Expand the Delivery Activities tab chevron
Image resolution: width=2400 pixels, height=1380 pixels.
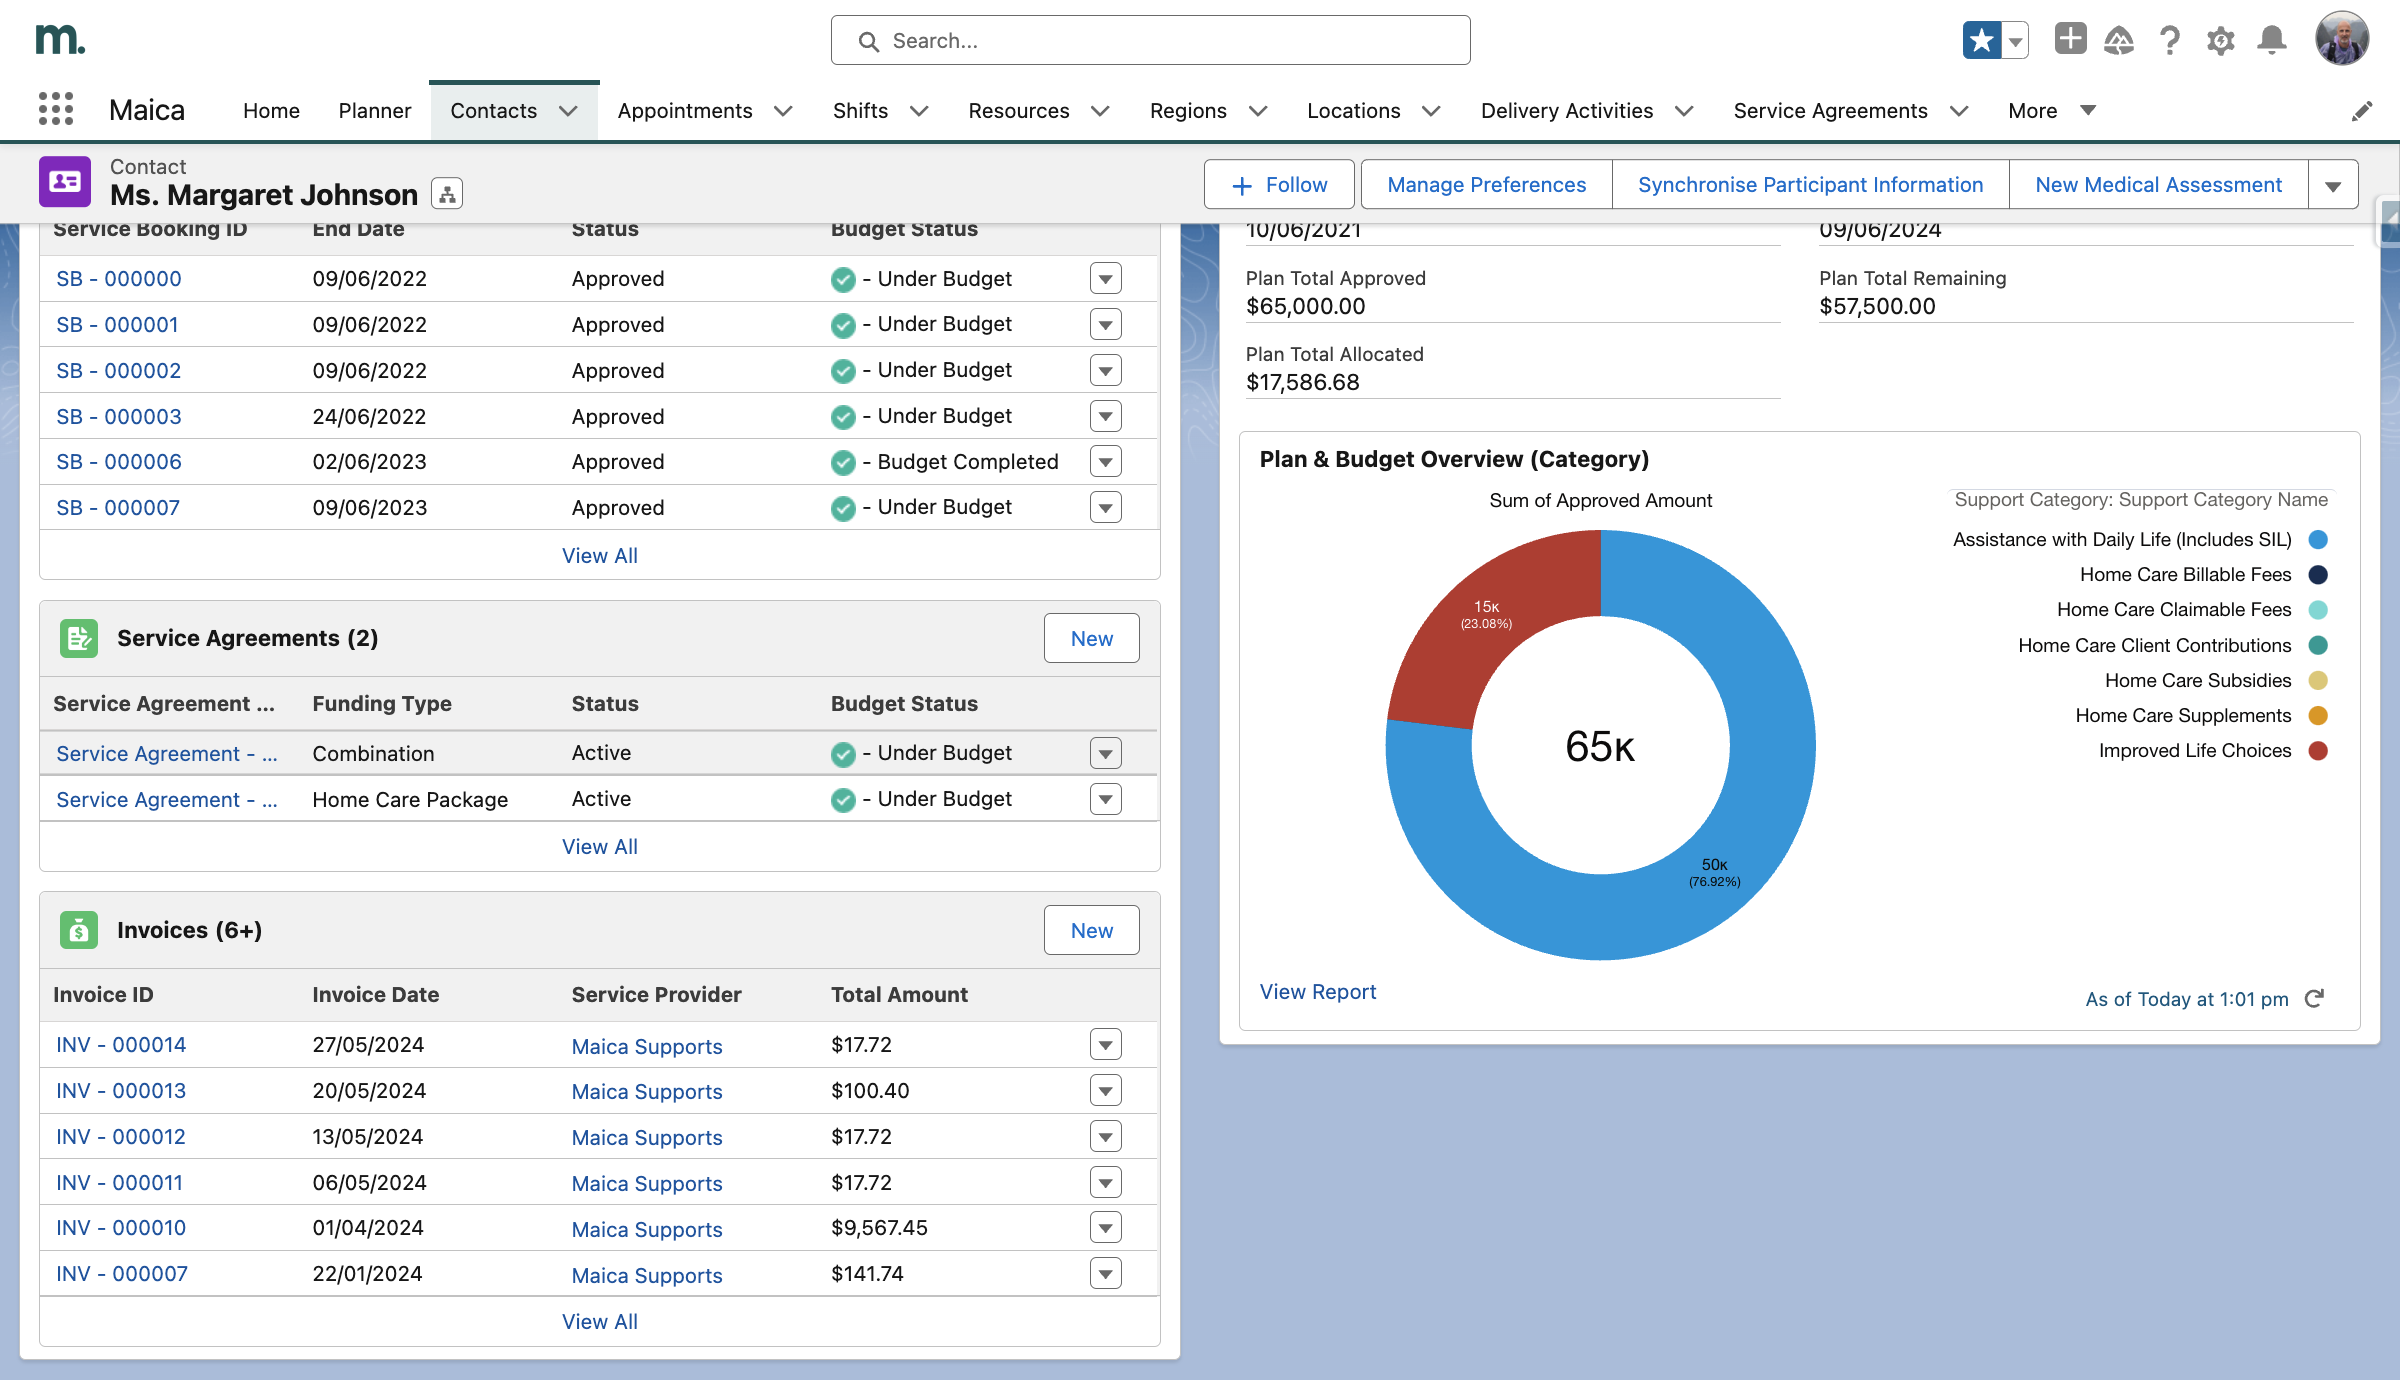pos(1684,111)
